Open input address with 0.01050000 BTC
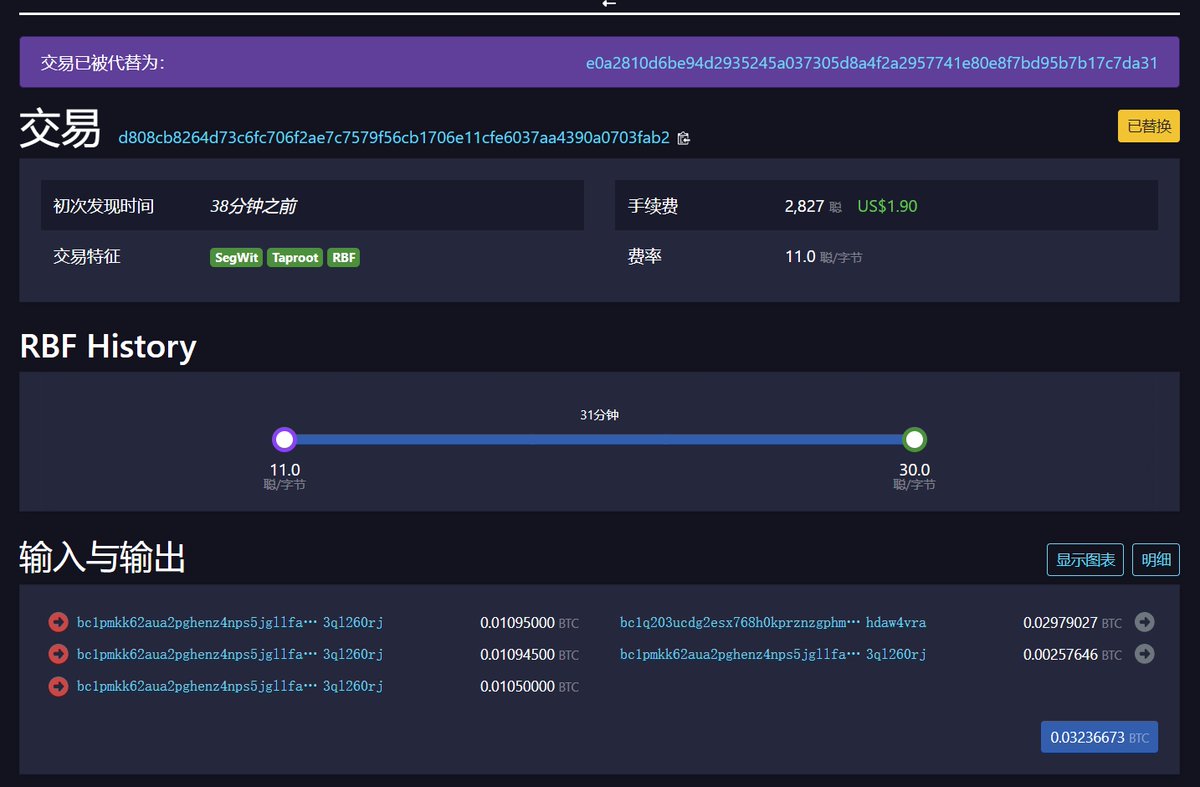 click(x=230, y=686)
